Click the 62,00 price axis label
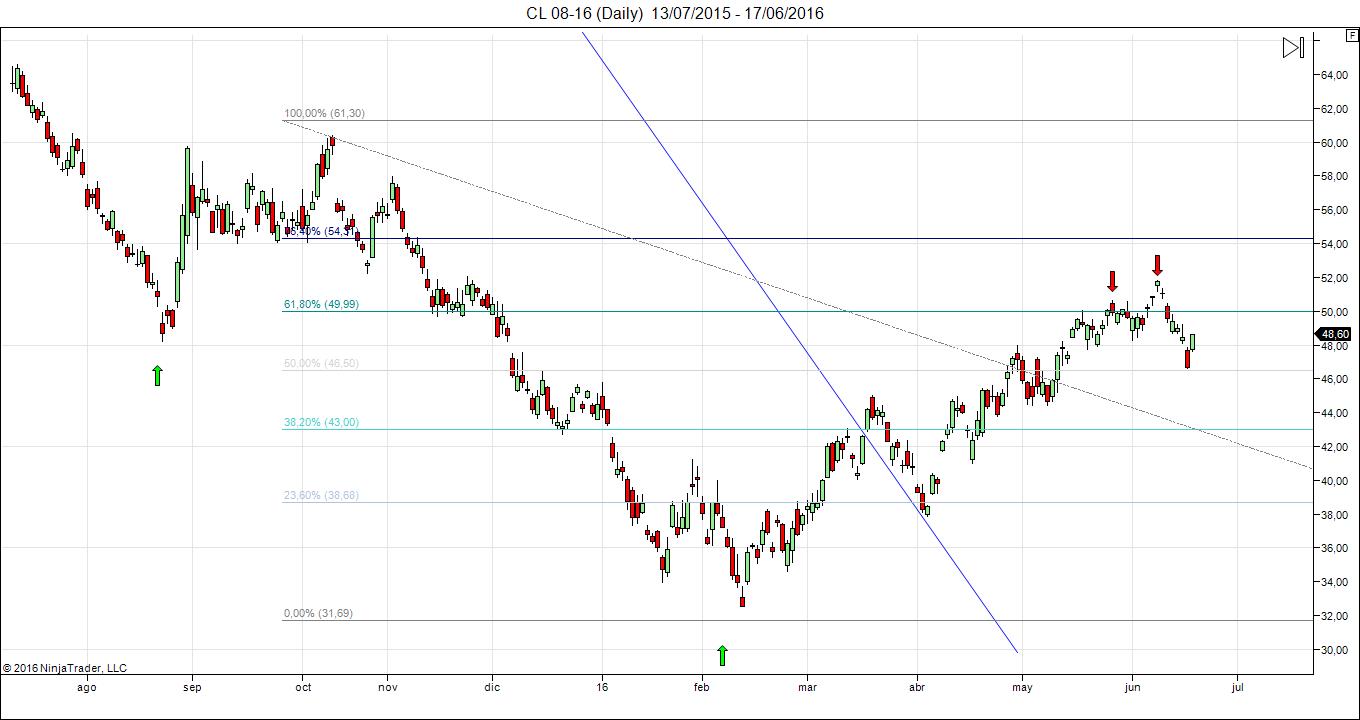 point(1335,109)
